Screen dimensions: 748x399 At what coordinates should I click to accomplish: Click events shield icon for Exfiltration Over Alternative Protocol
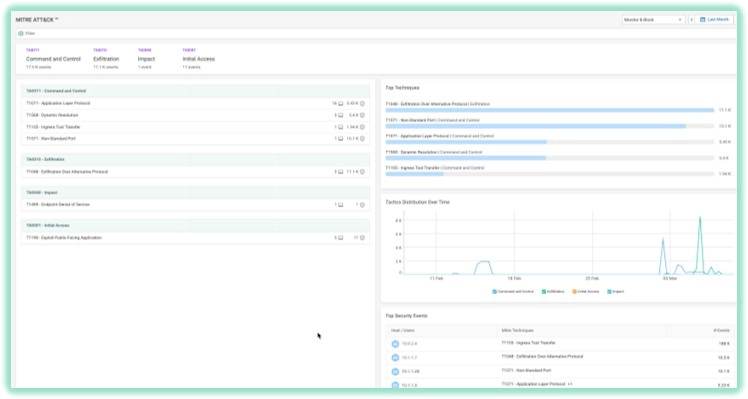click(x=362, y=172)
